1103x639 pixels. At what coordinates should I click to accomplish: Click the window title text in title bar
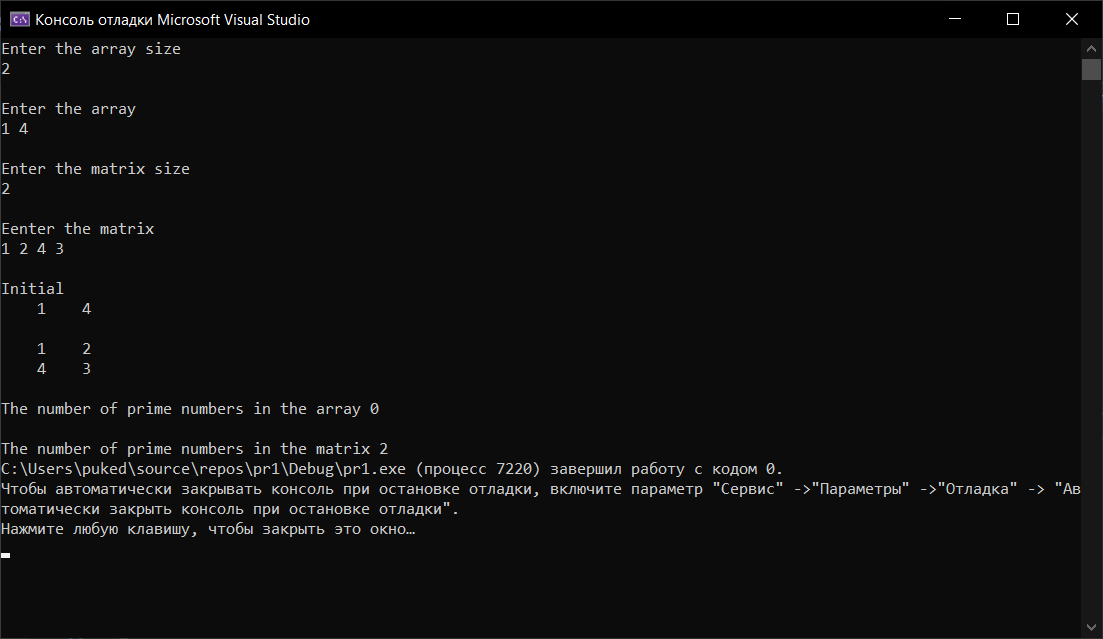point(172,20)
